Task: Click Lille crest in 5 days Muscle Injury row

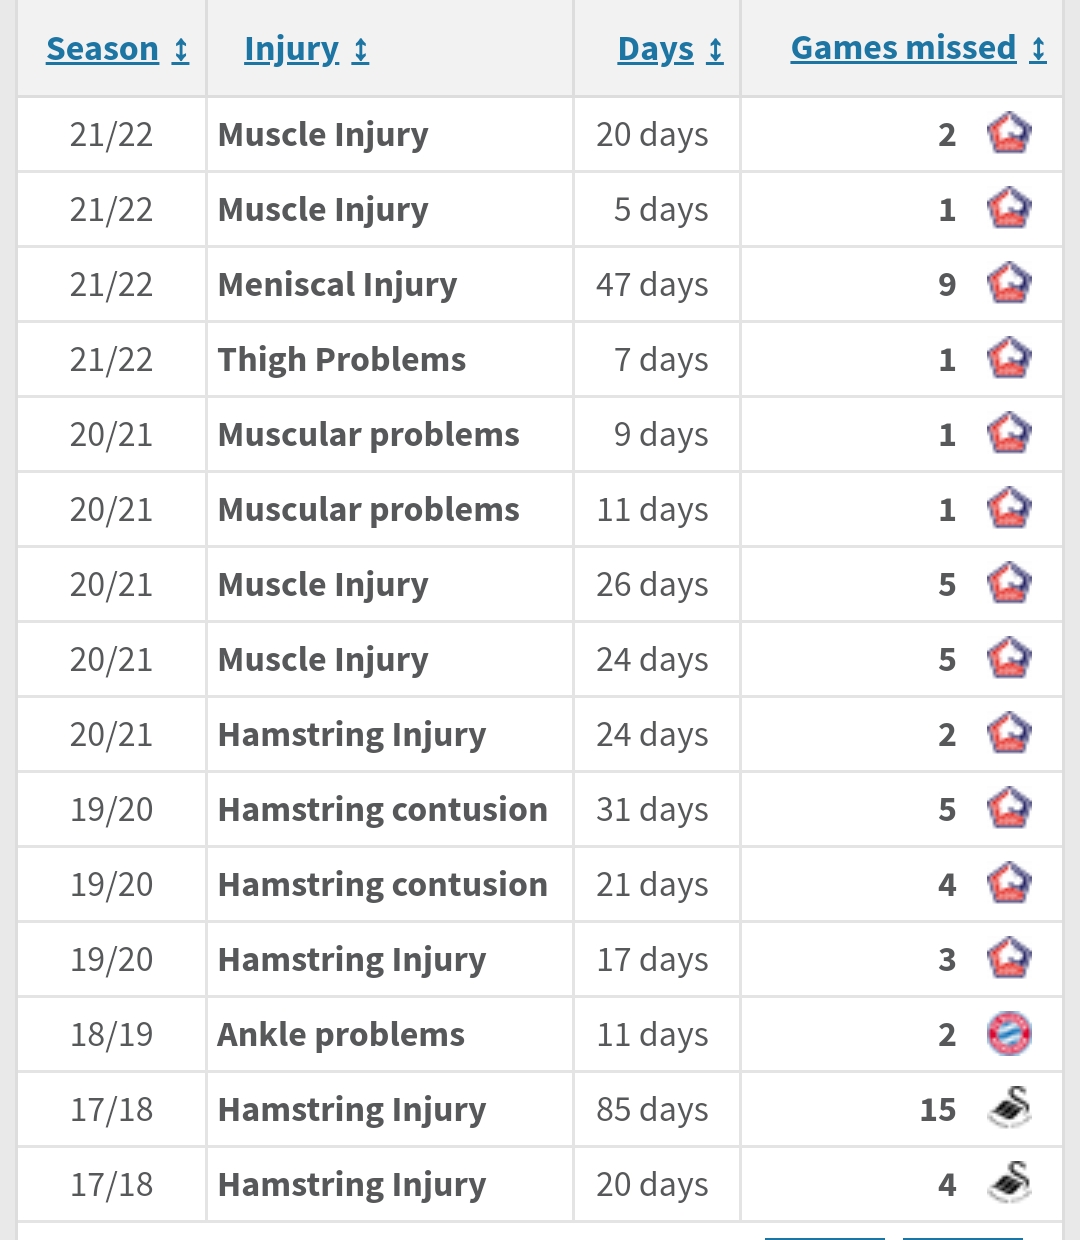Action: point(1009,209)
